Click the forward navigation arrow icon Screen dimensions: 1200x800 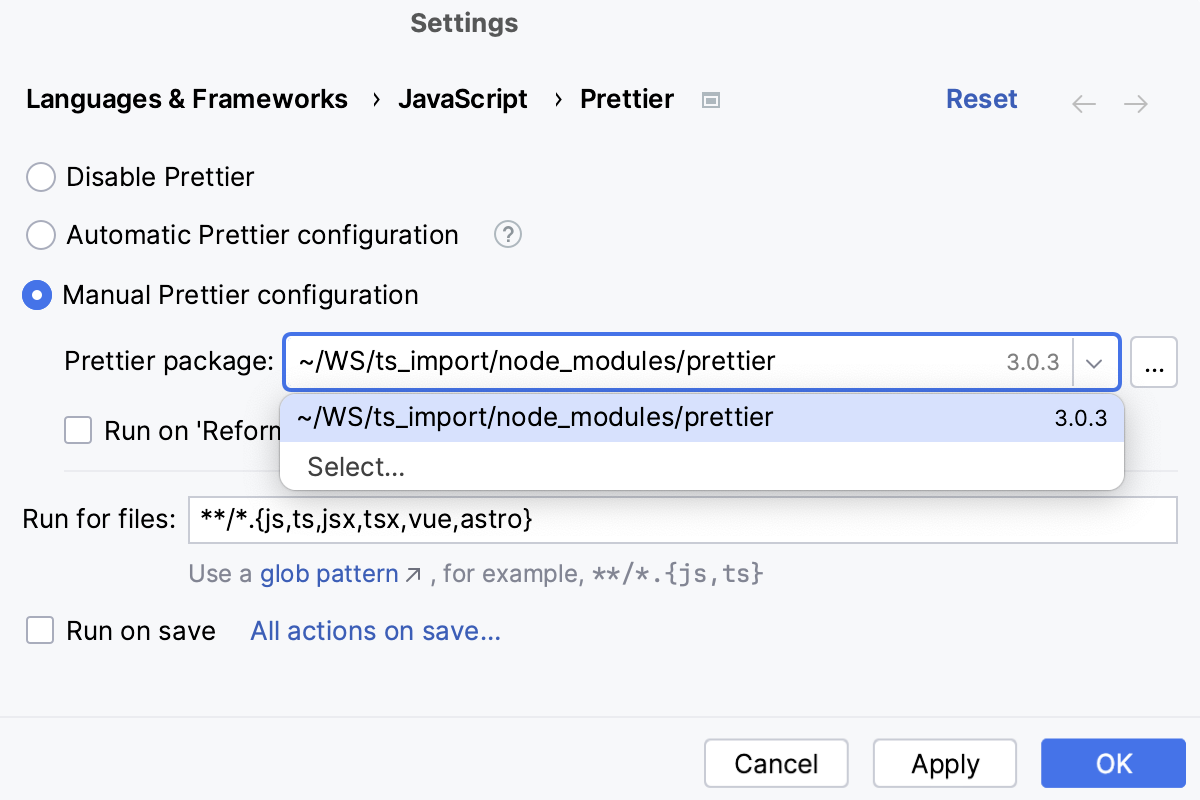[x=1135, y=104]
